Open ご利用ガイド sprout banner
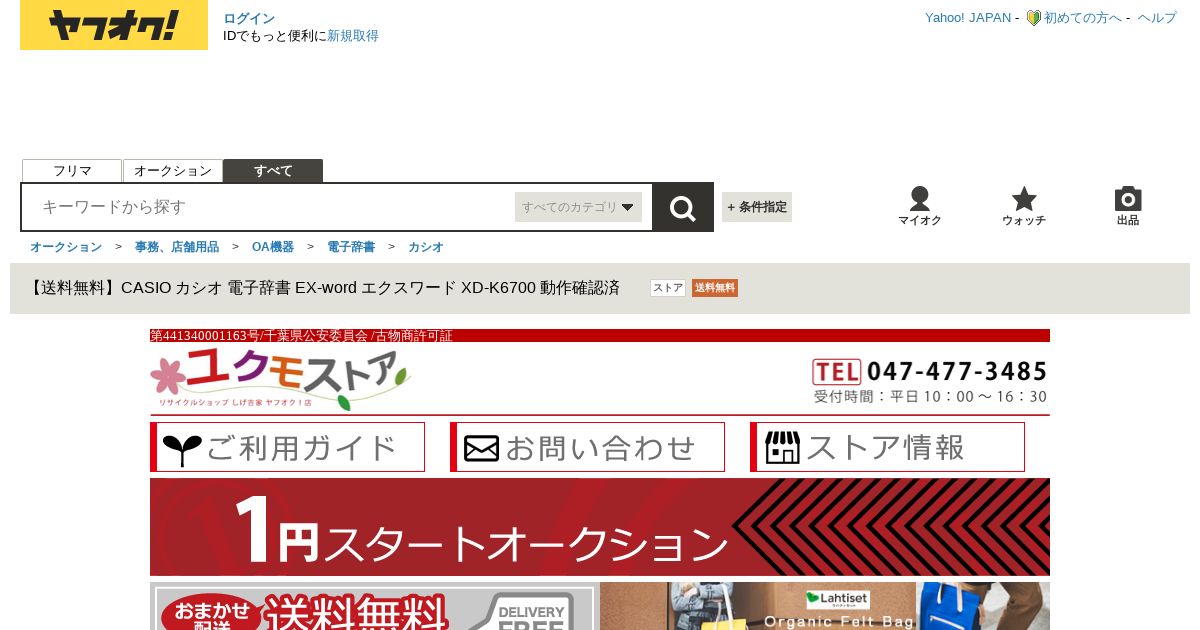 [288, 447]
